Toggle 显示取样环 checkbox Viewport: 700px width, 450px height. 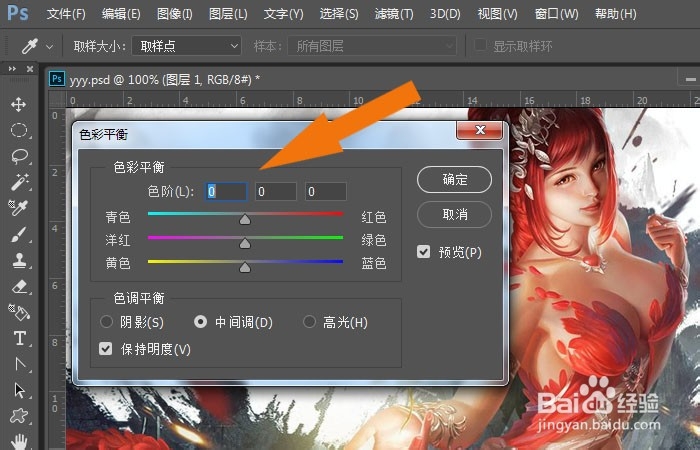[x=480, y=45]
